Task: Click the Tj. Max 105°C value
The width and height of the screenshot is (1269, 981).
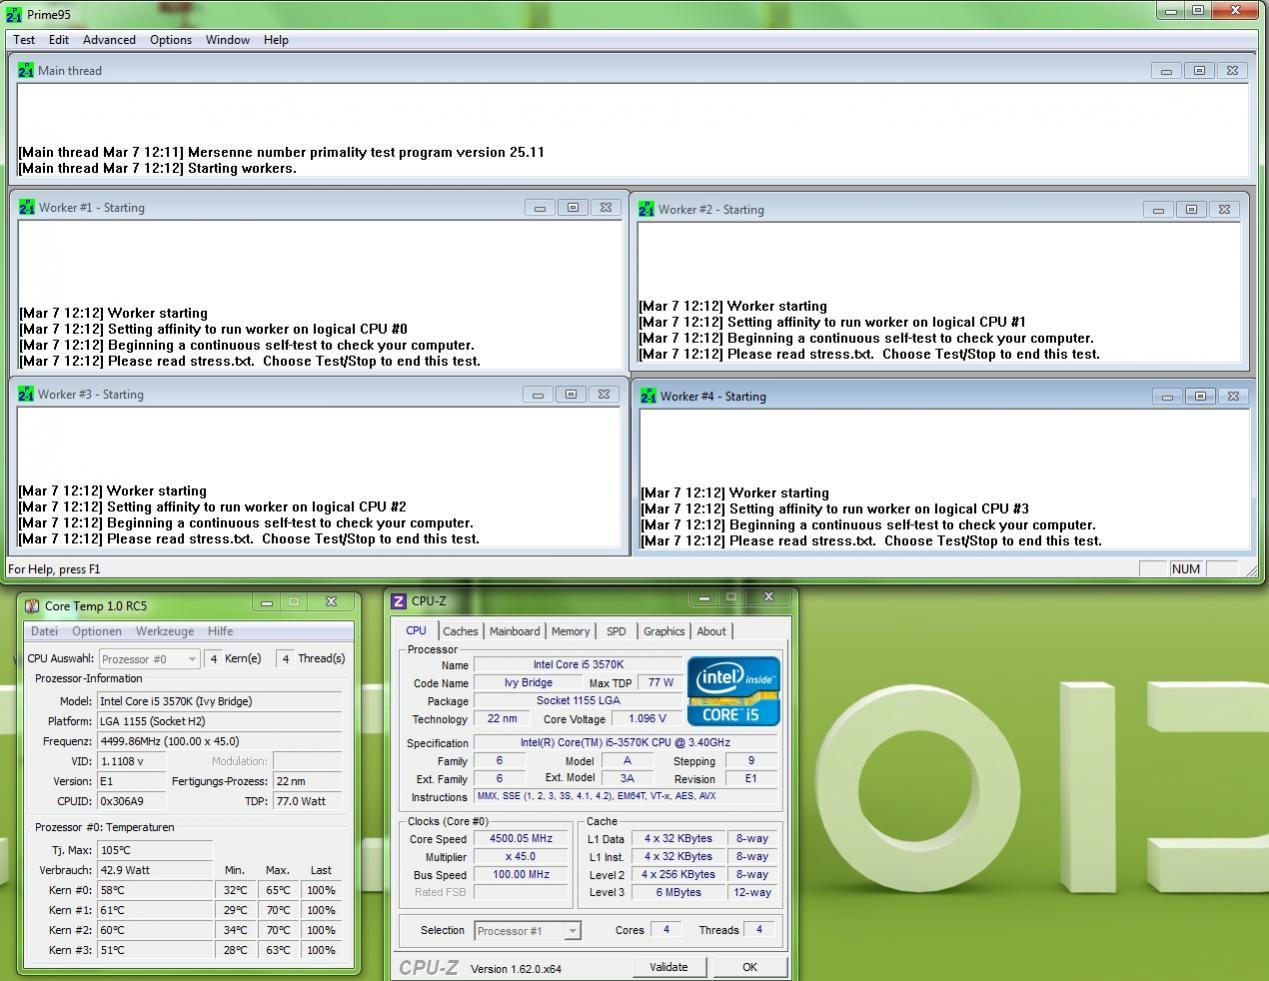Action: (x=154, y=850)
